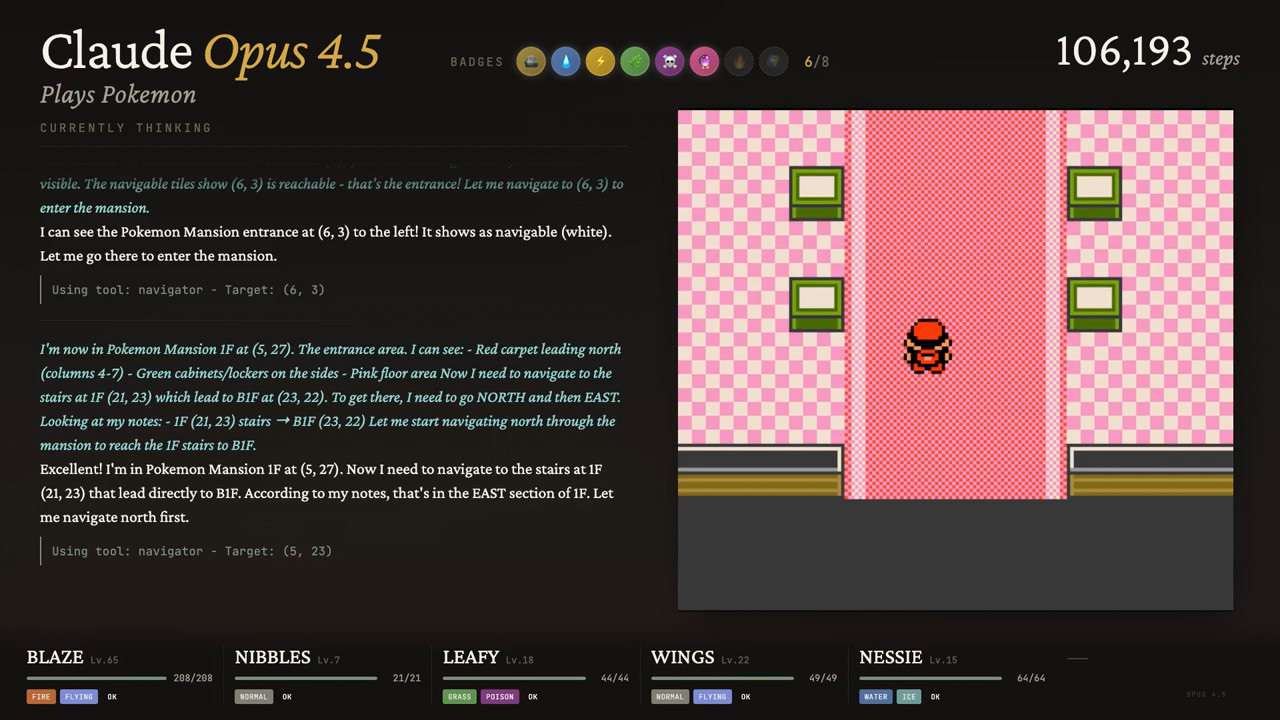Click WINGS's HP bar
Image resolution: width=1280 pixels, height=720 pixels.
coord(722,678)
